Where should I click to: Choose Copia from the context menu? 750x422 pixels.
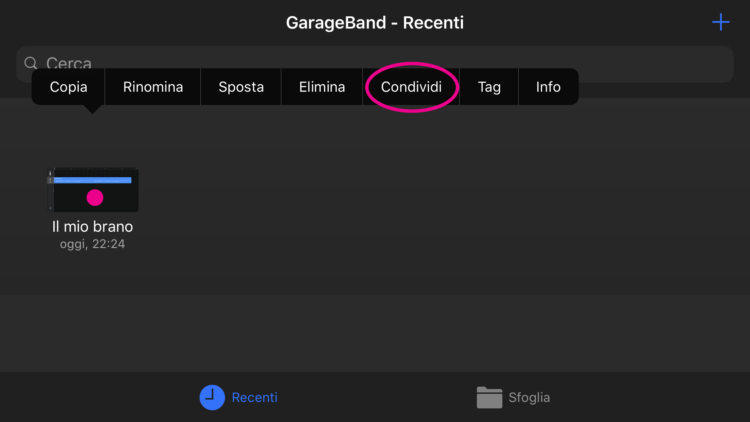click(x=68, y=87)
